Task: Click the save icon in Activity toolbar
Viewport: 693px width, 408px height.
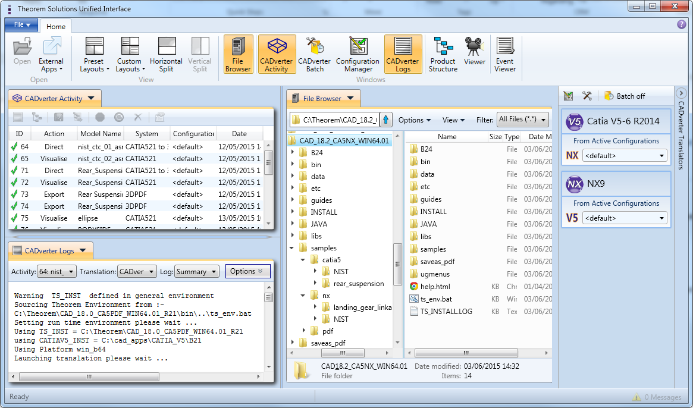Action: (x=58, y=117)
